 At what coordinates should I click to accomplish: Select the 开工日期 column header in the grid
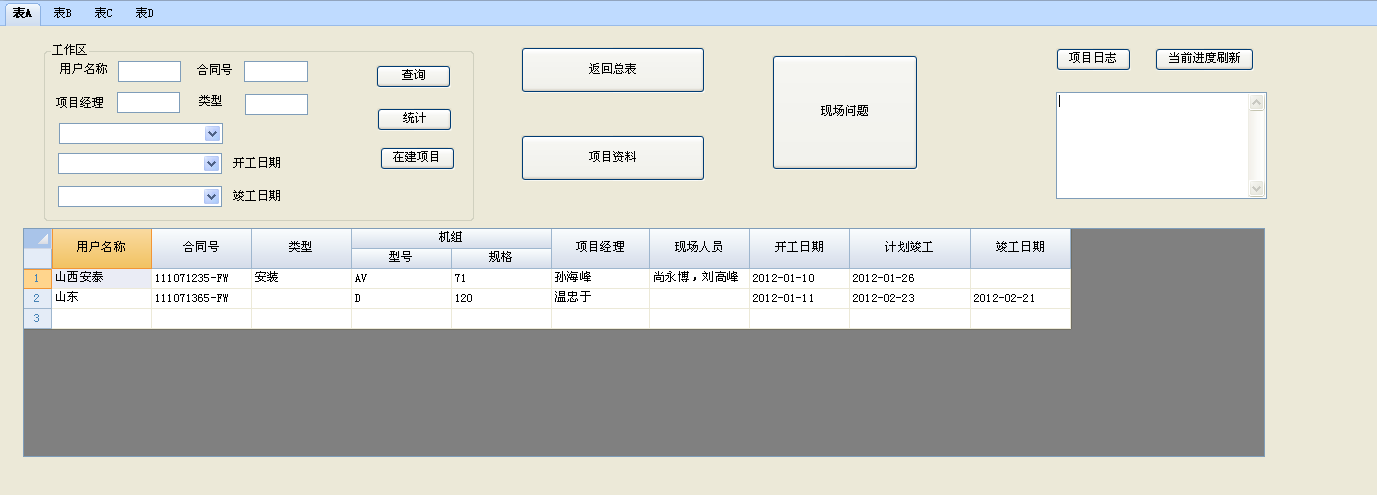point(799,248)
